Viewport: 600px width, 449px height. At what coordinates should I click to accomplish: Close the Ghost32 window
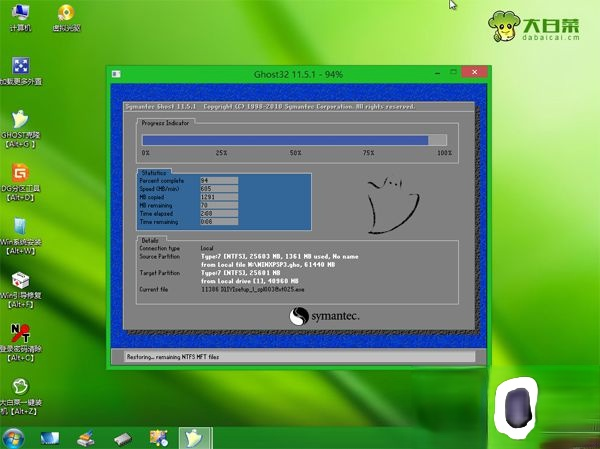pos(474,72)
